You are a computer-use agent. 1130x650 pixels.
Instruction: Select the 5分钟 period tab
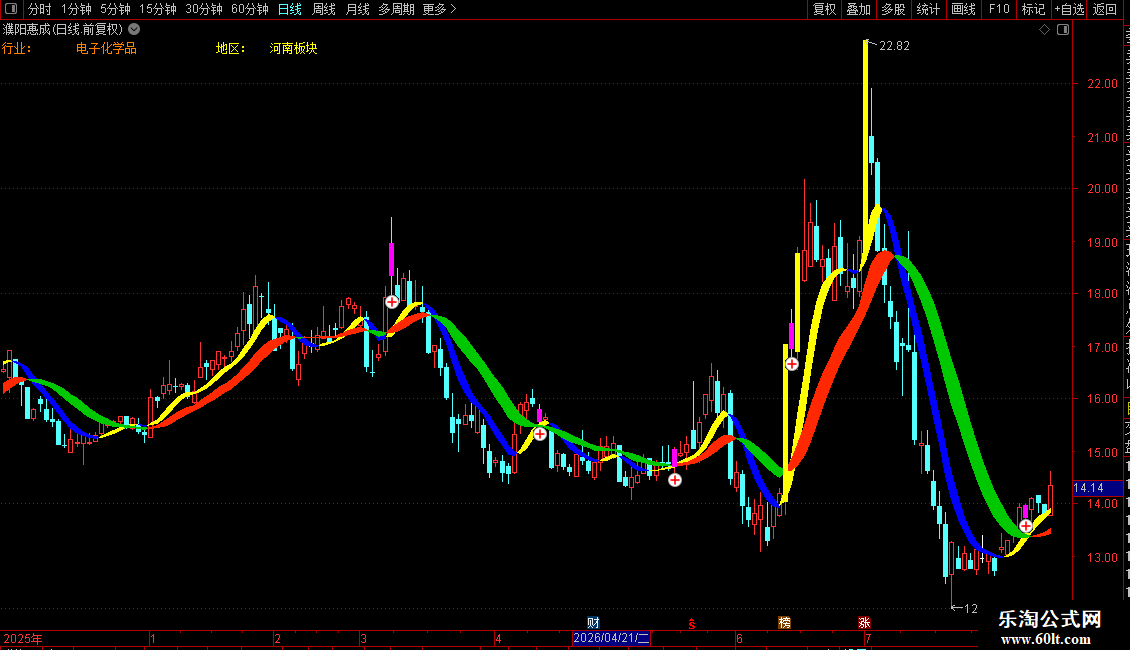point(115,9)
